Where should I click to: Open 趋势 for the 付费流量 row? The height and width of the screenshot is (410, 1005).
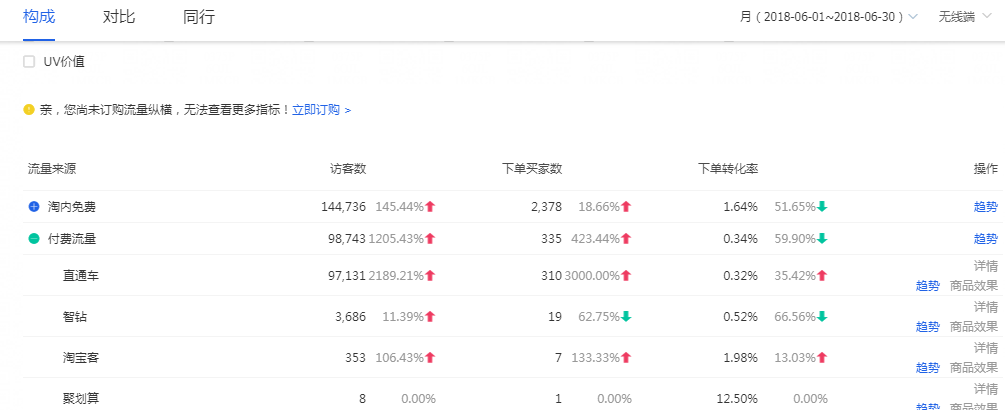coord(985,239)
